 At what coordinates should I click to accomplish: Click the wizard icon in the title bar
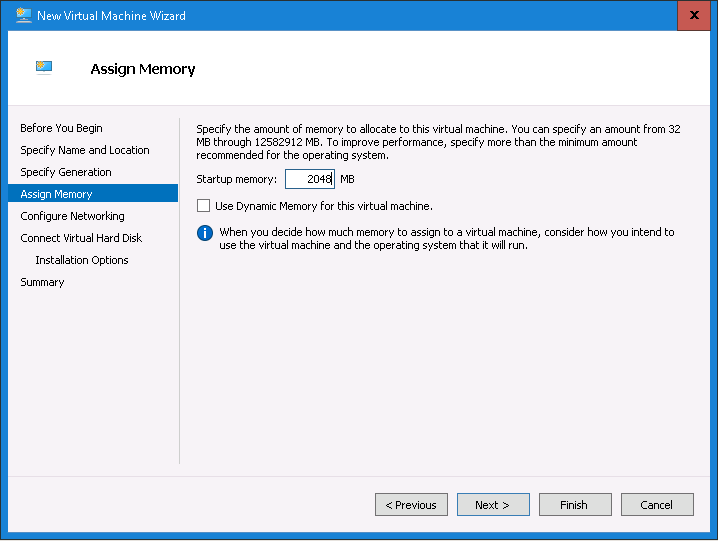(23, 15)
